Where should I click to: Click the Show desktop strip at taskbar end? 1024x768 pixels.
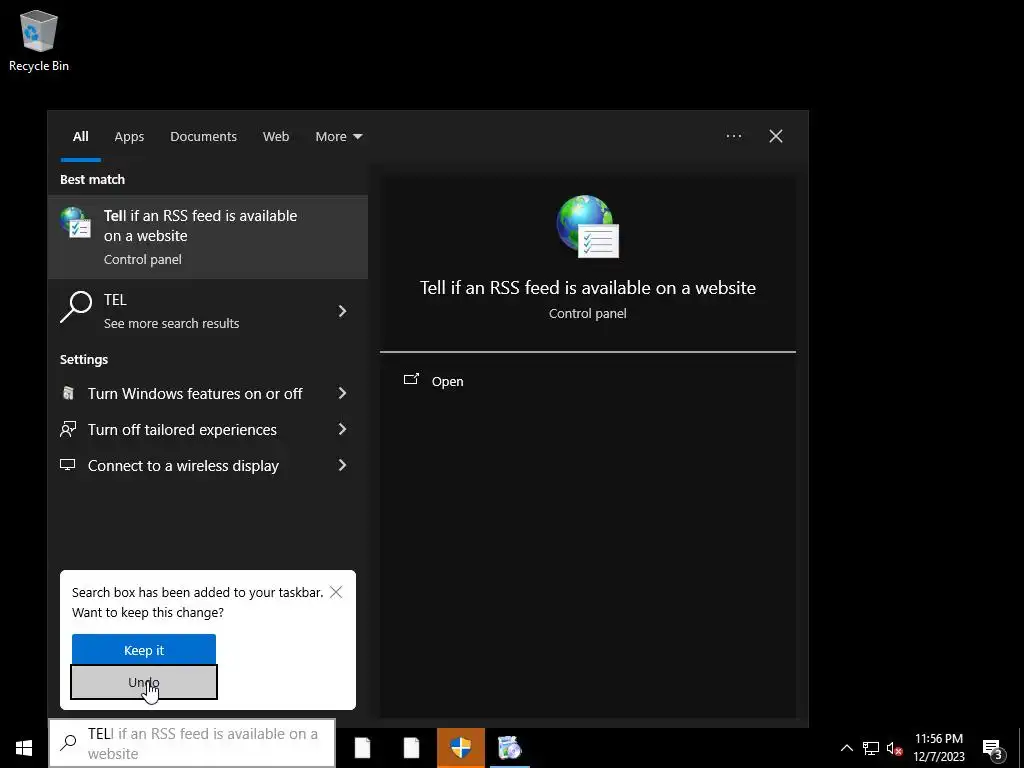pos(1021,748)
